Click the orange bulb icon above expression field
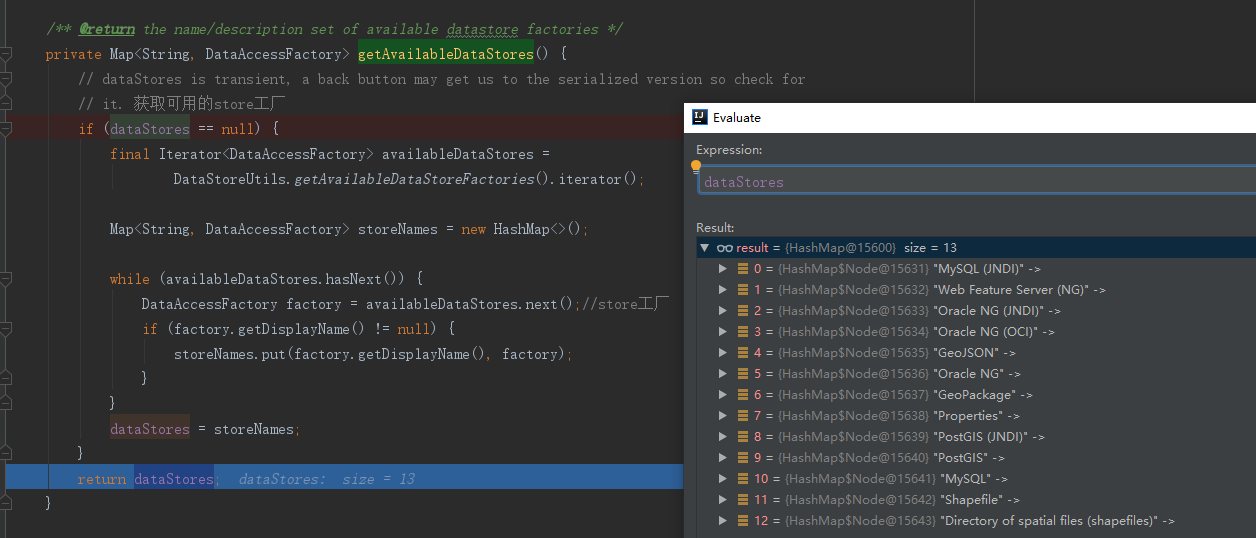 [x=696, y=165]
